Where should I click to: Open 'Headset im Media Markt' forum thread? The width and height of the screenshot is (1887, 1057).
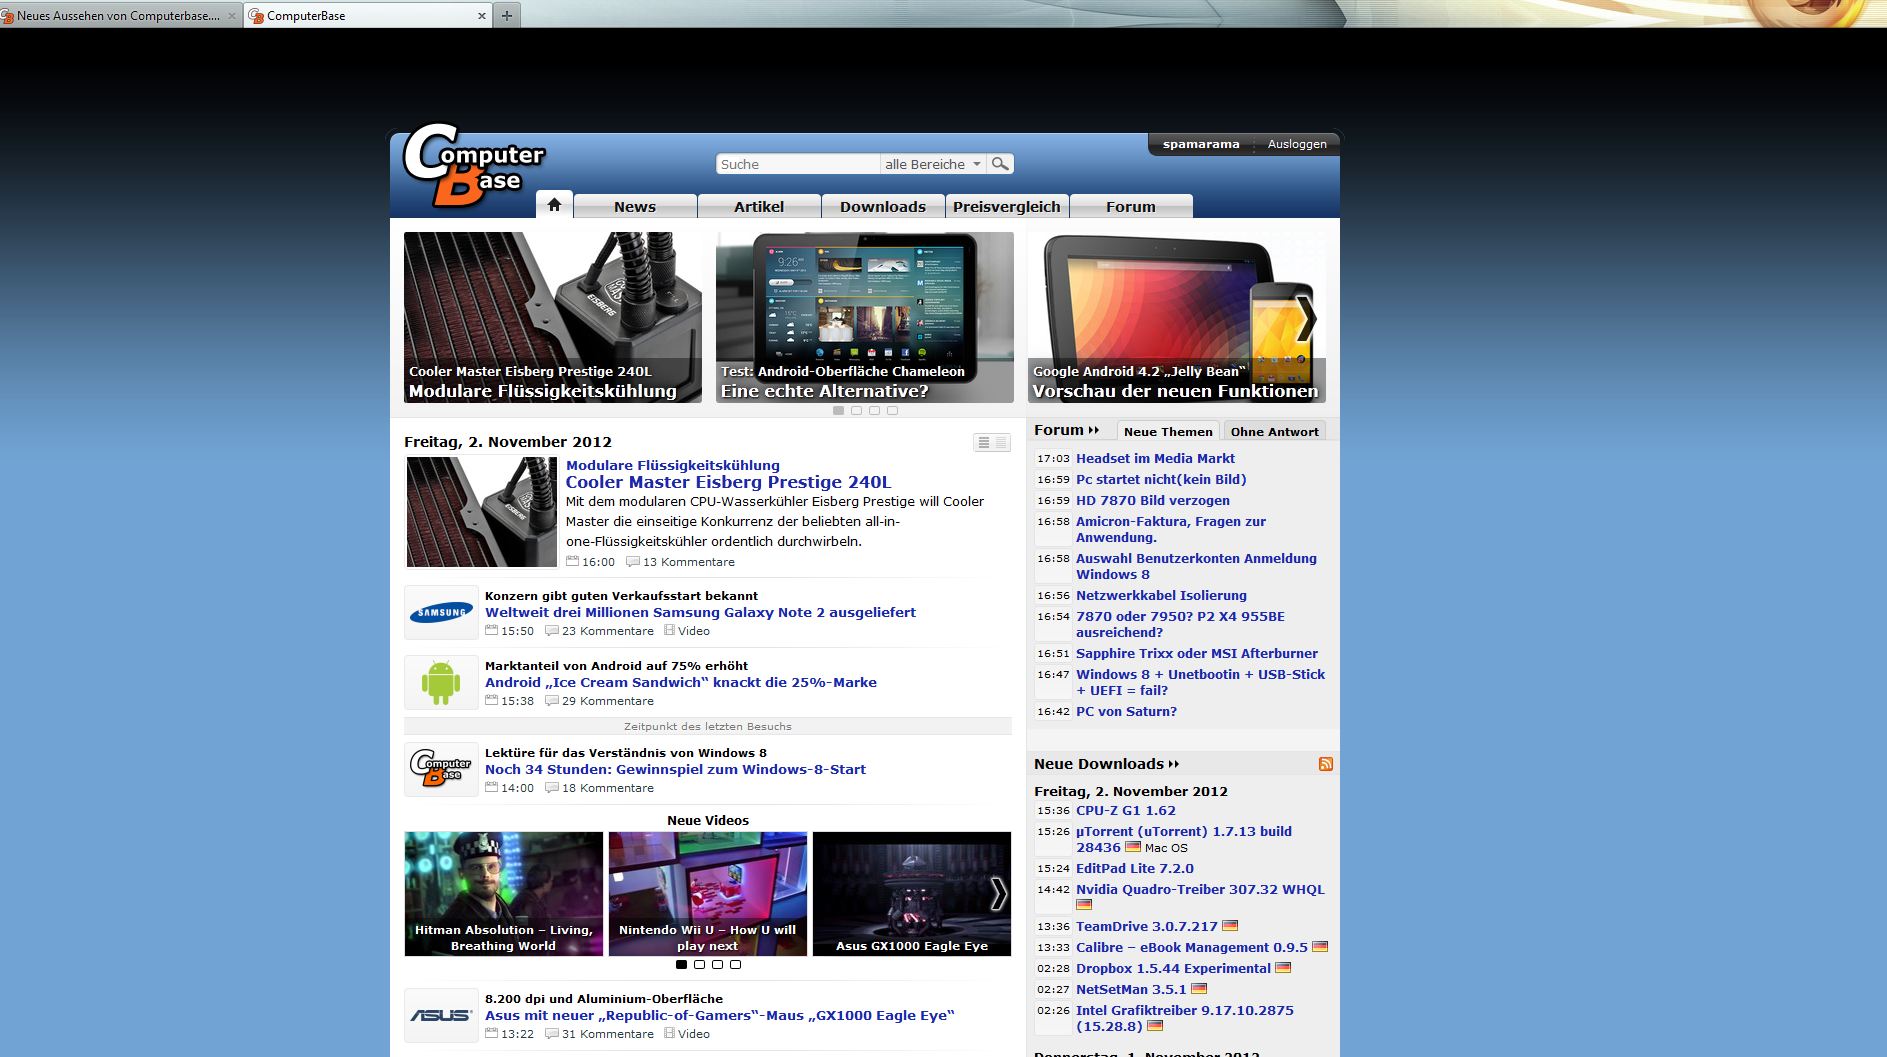point(1155,458)
